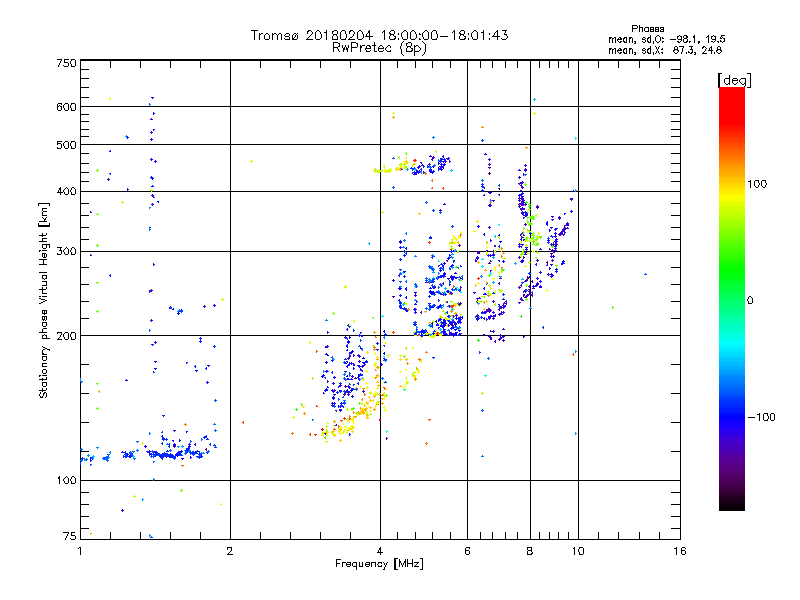The width and height of the screenshot is (800, 600).
Task: Click the 'mean, sd,O: -98.1, 19.5' line
Action: point(666,39)
